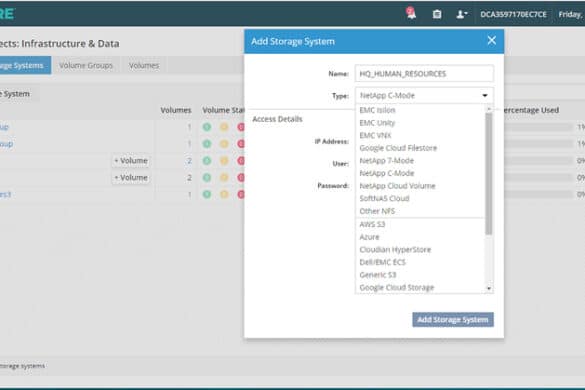
Task: Switch to the Volumes tab
Action: click(x=144, y=65)
